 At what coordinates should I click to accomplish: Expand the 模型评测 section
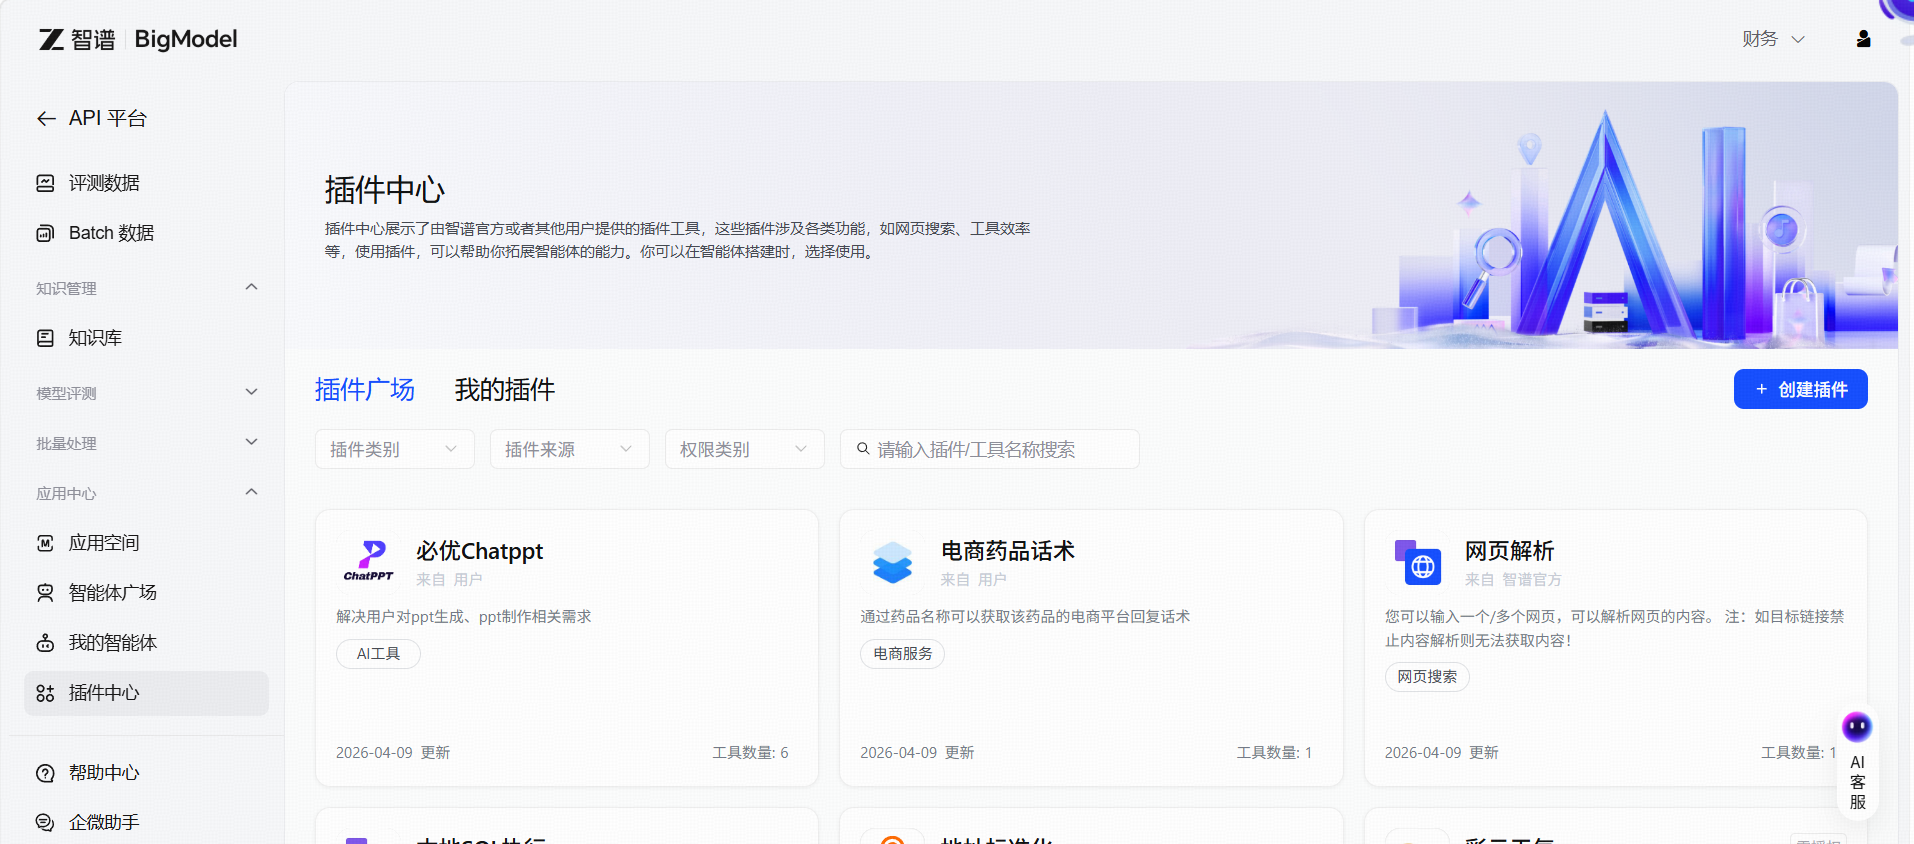coord(251,392)
